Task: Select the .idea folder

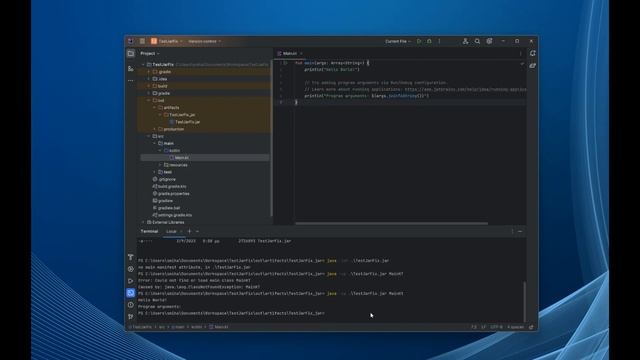Action: pyautogui.click(x=160, y=79)
